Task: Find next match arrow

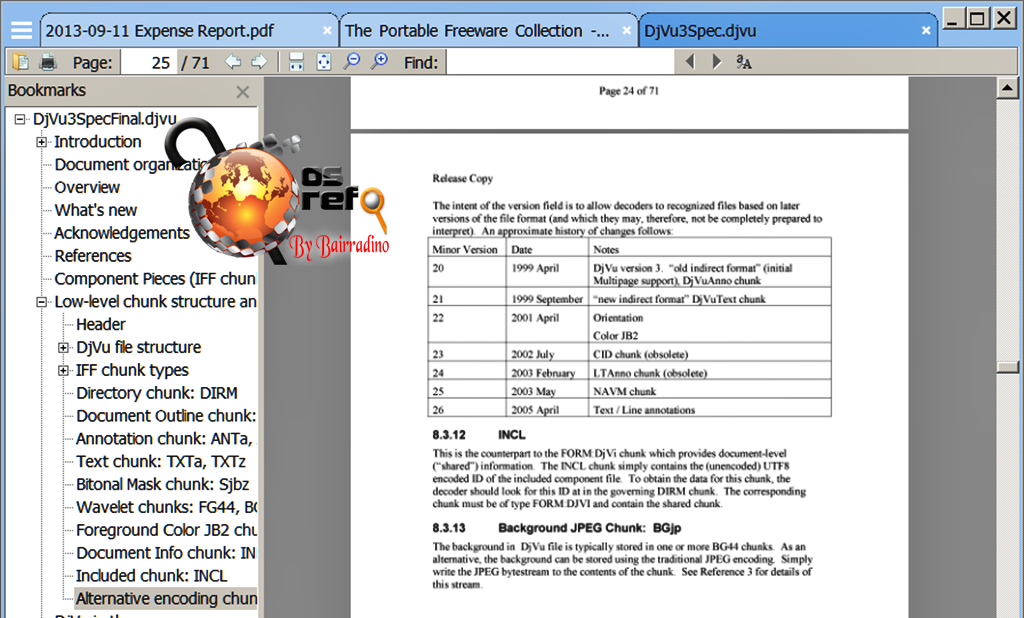Action: coord(717,62)
